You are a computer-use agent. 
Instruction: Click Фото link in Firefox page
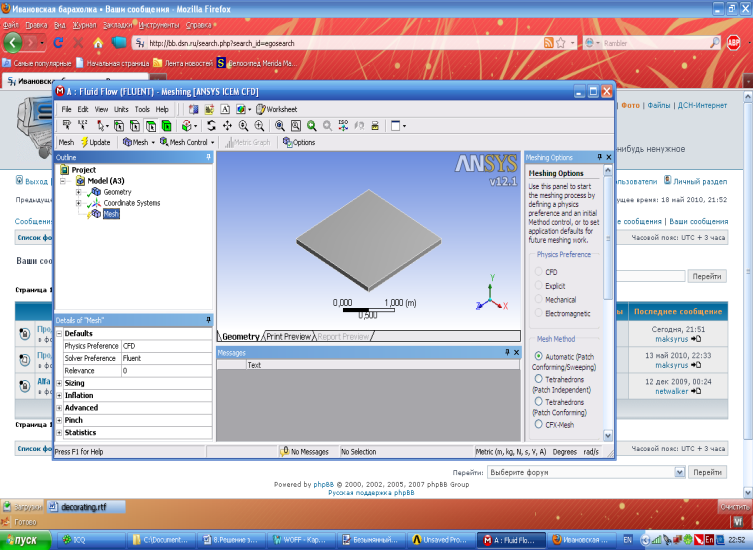click(630, 105)
